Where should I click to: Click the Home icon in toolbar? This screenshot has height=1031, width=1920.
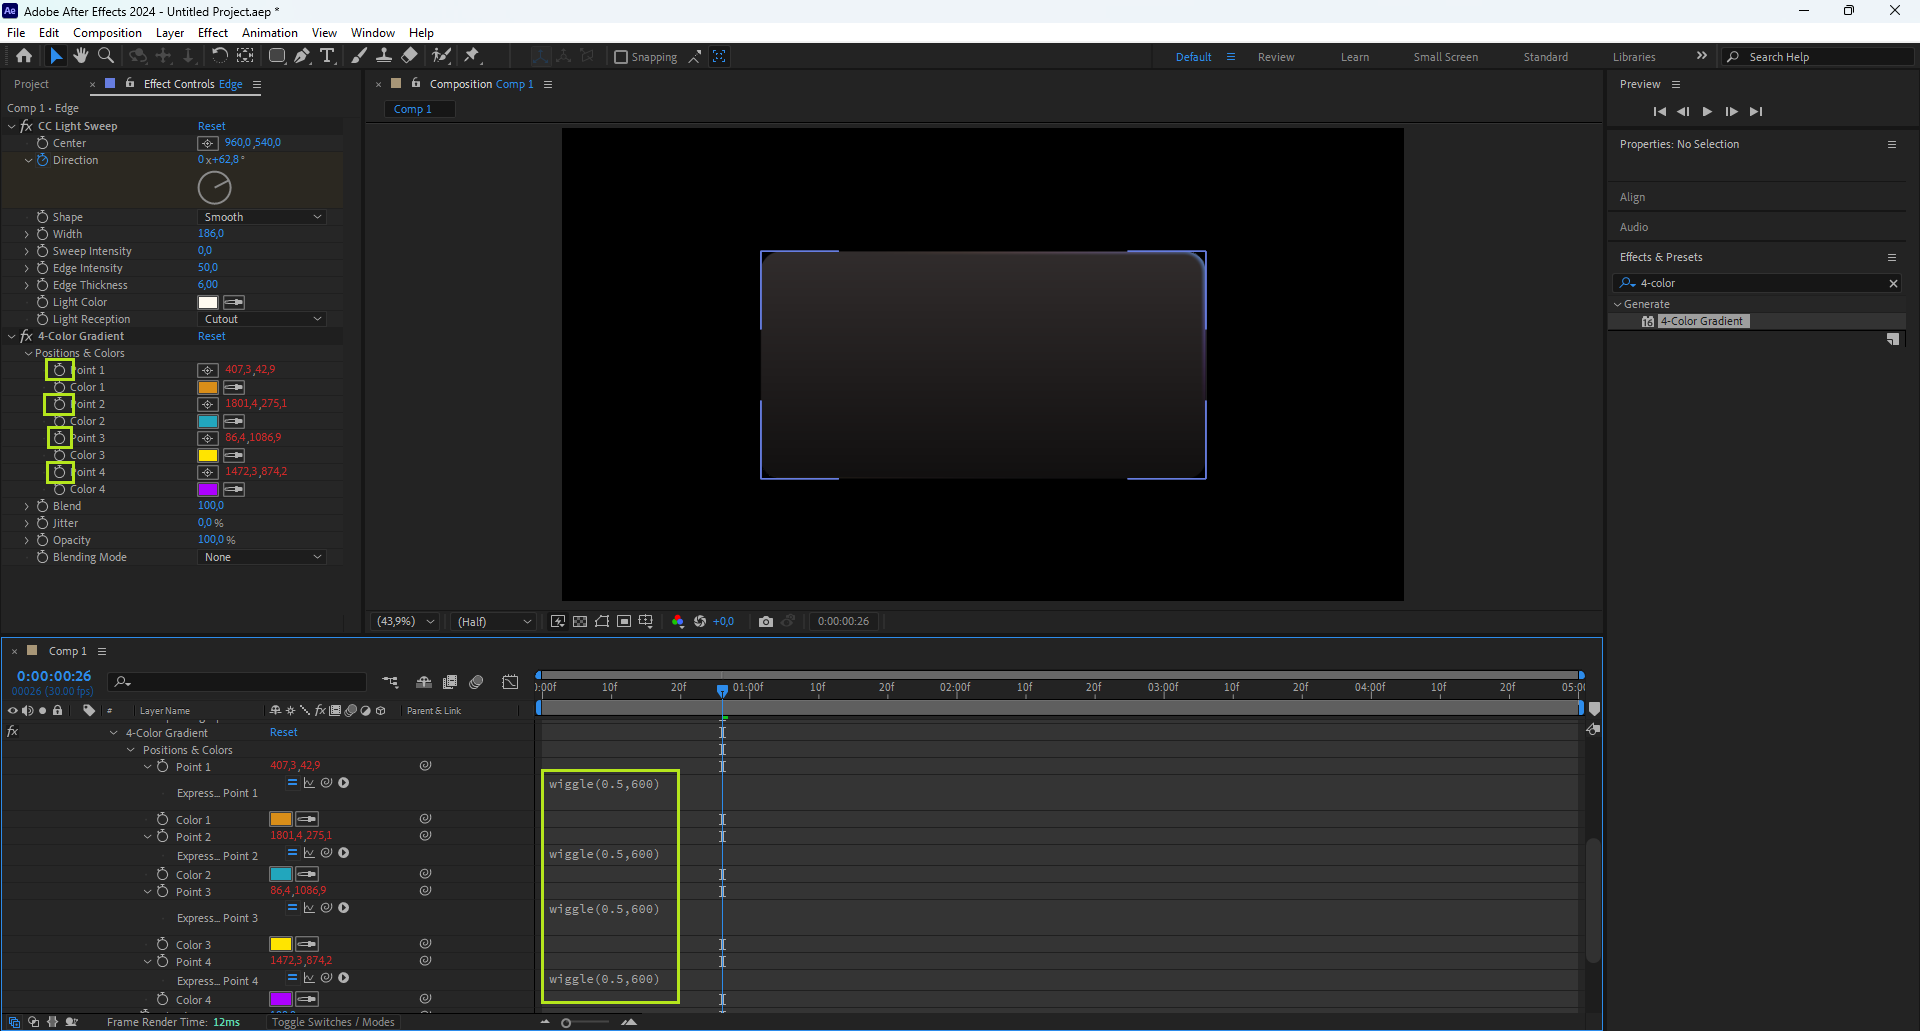point(24,56)
